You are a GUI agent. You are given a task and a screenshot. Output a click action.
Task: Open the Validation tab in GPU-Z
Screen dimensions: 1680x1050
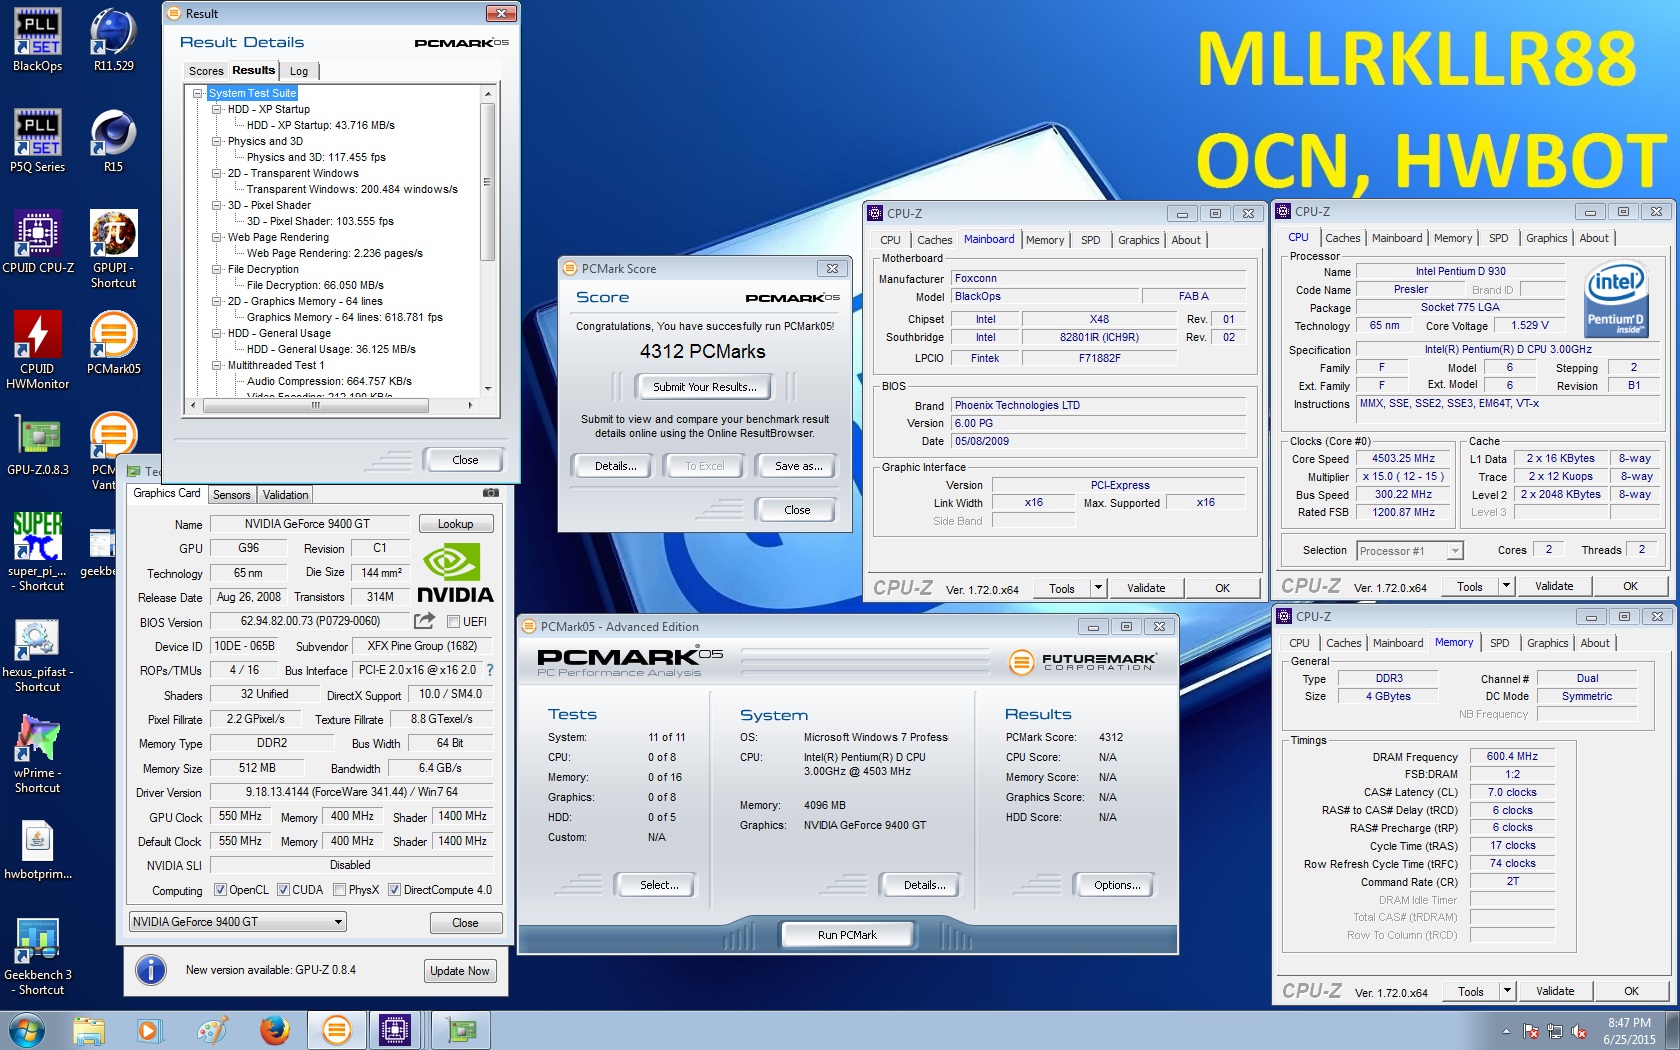[285, 495]
